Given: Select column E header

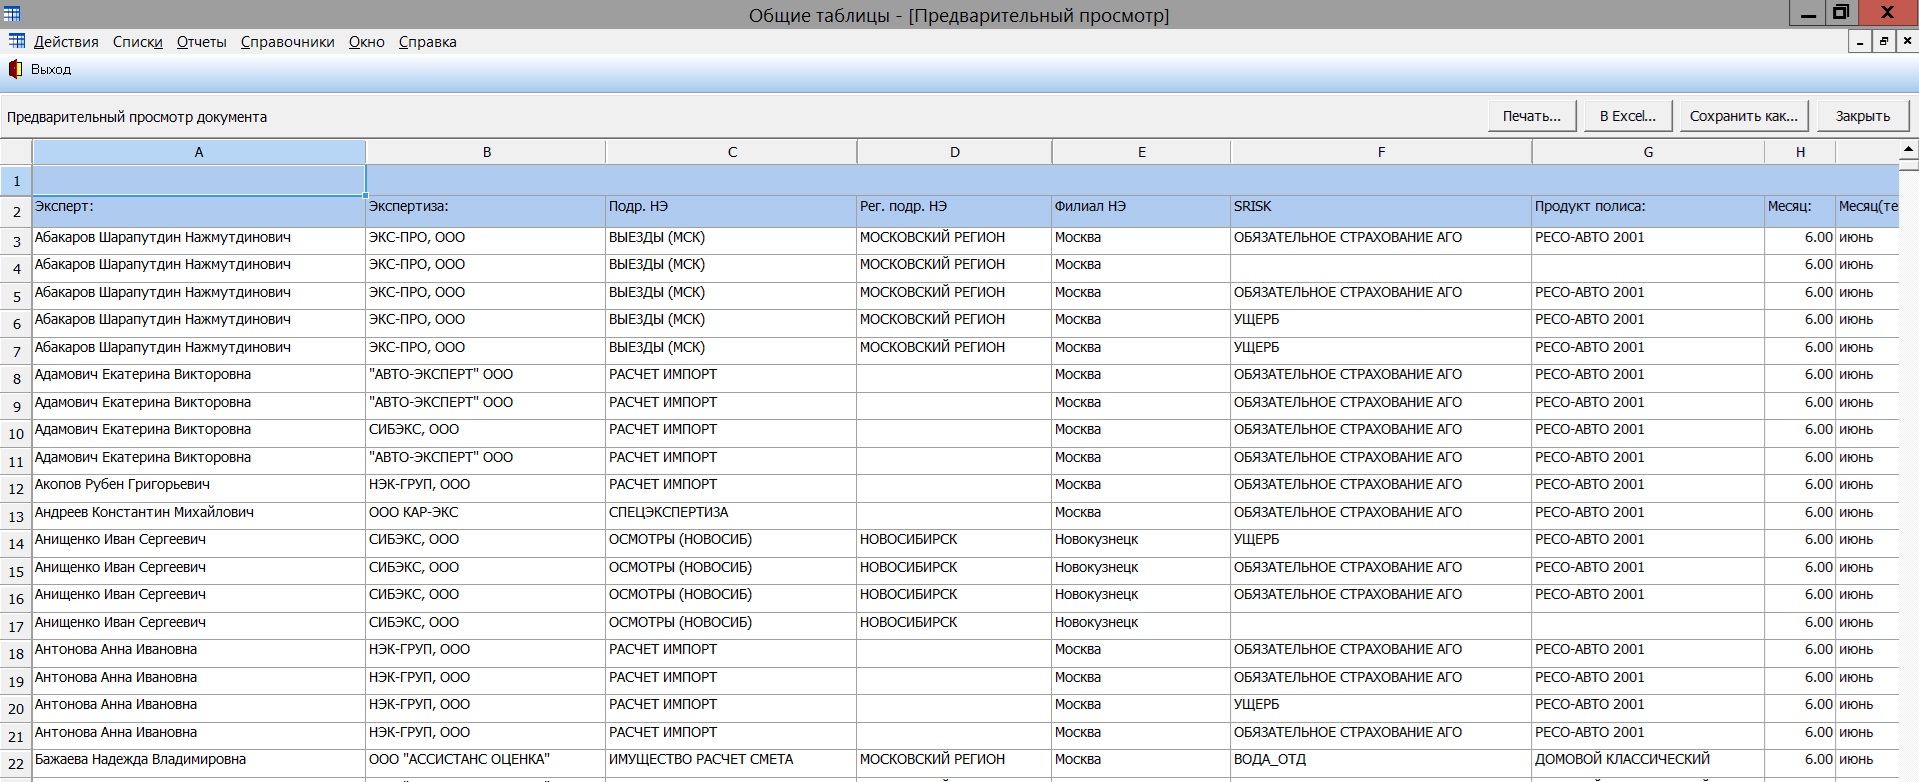Looking at the screenshot, I should [x=1142, y=152].
